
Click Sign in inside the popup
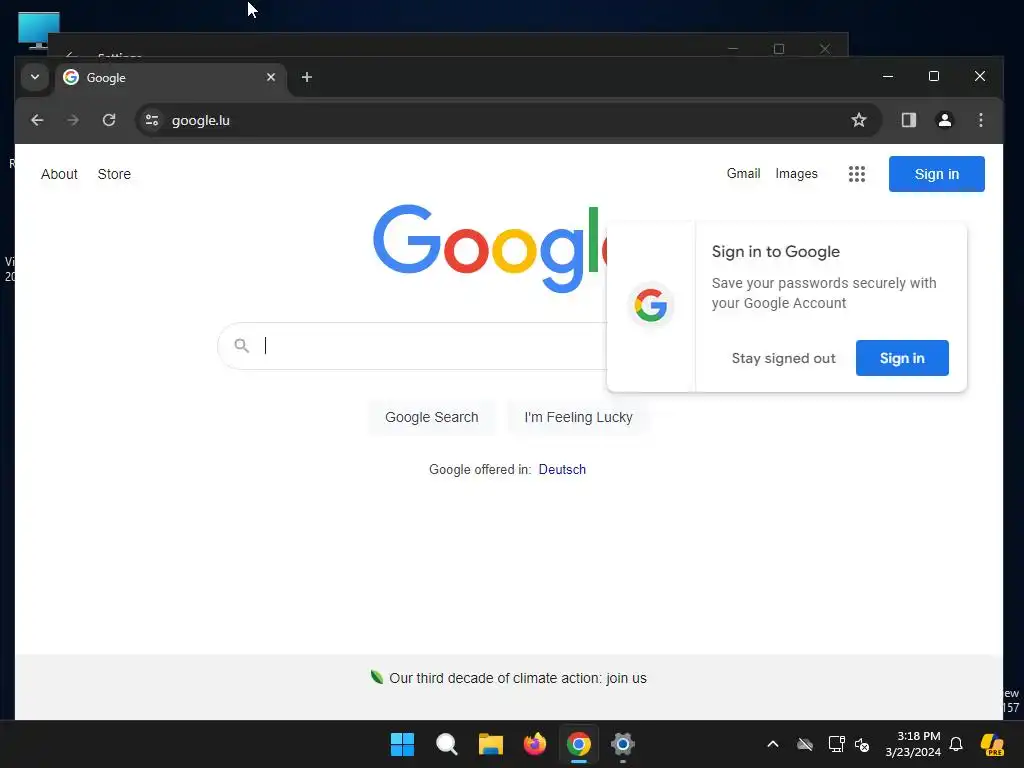[902, 358]
